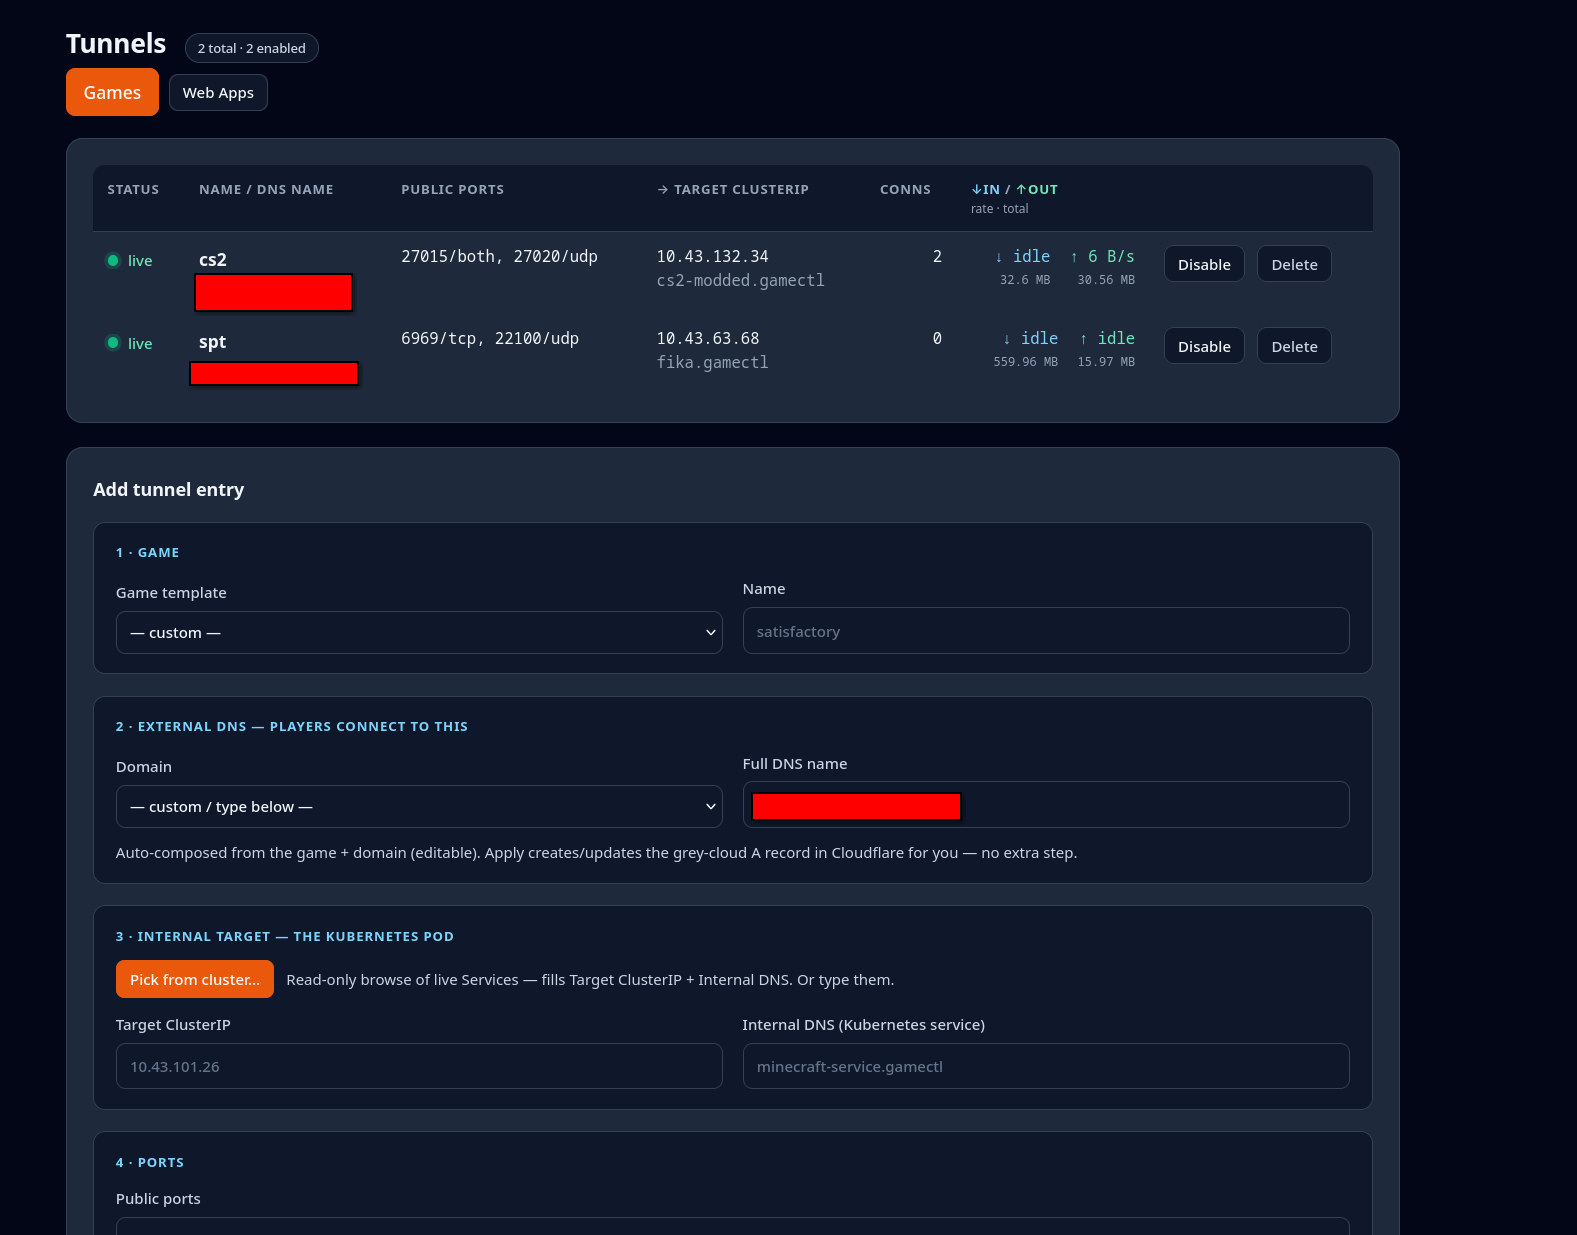The image size is (1577, 1235).
Task: Click target IP 10.43.63.68
Action: click(x=708, y=338)
